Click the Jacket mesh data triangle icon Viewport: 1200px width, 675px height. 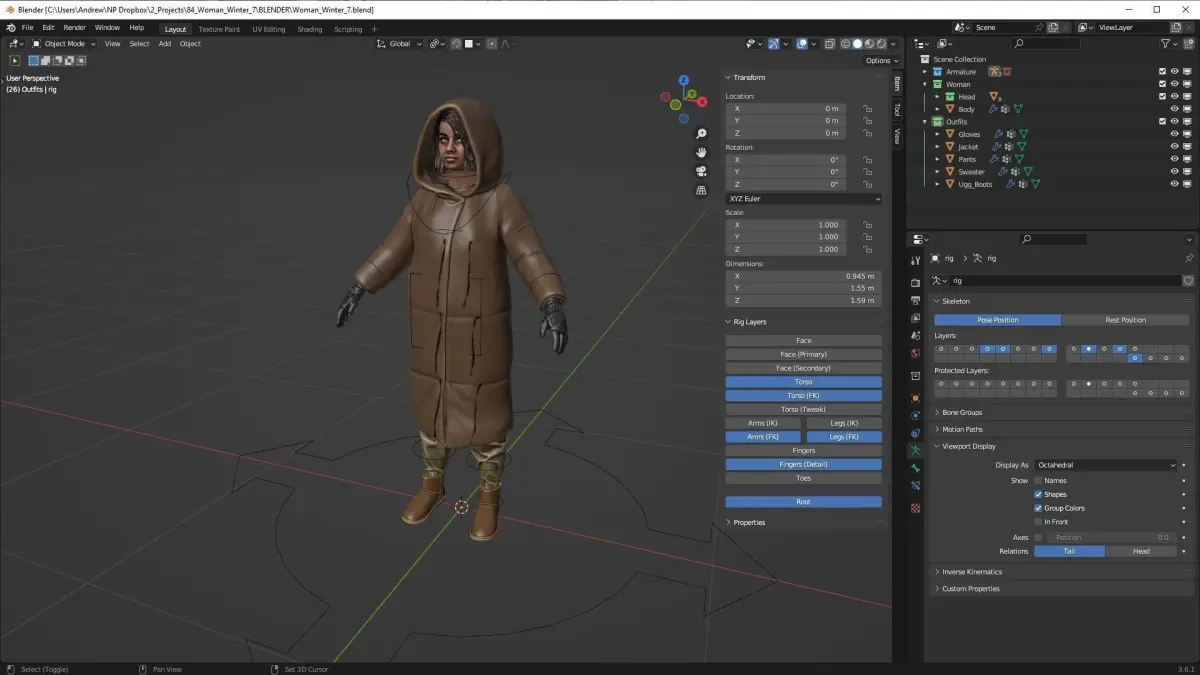[x=1021, y=147]
